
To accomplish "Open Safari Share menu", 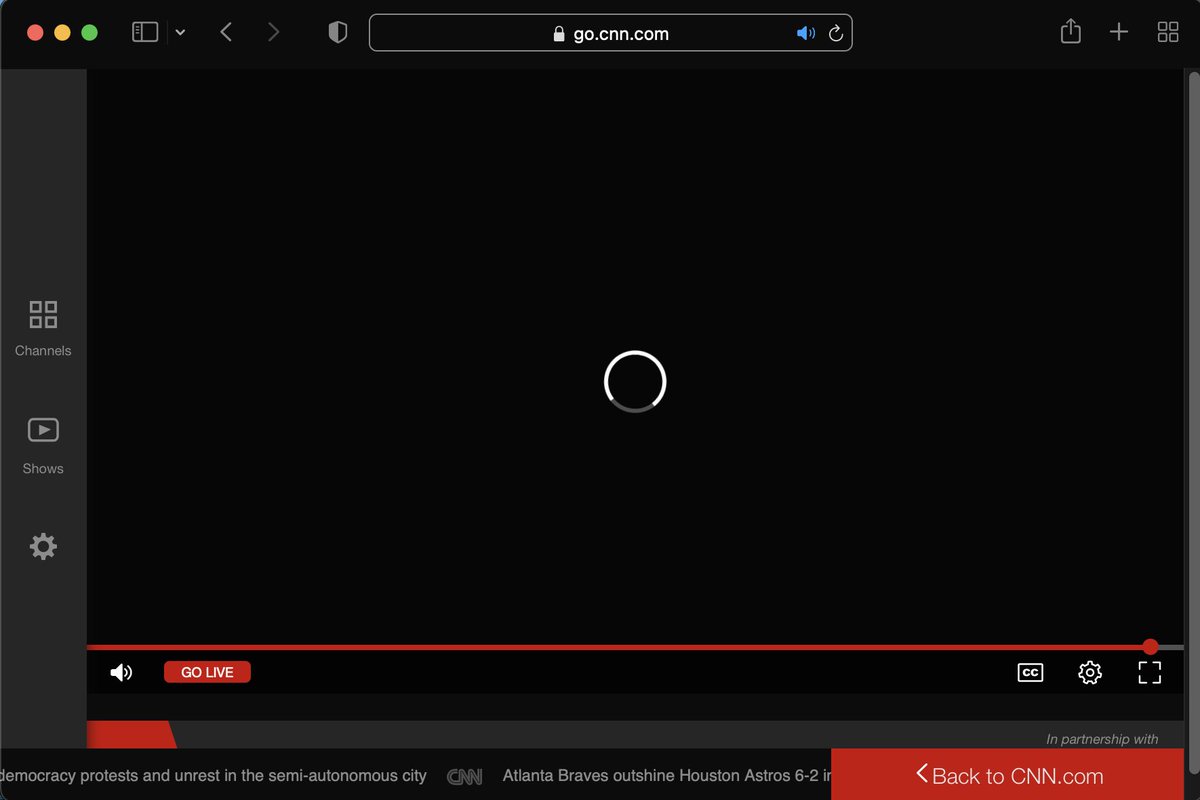I will click(x=1071, y=32).
